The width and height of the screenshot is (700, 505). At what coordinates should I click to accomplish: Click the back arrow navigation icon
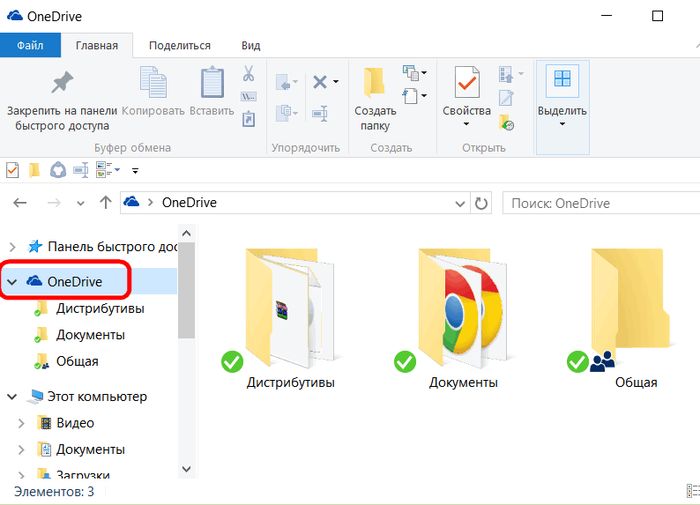pos(20,203)
